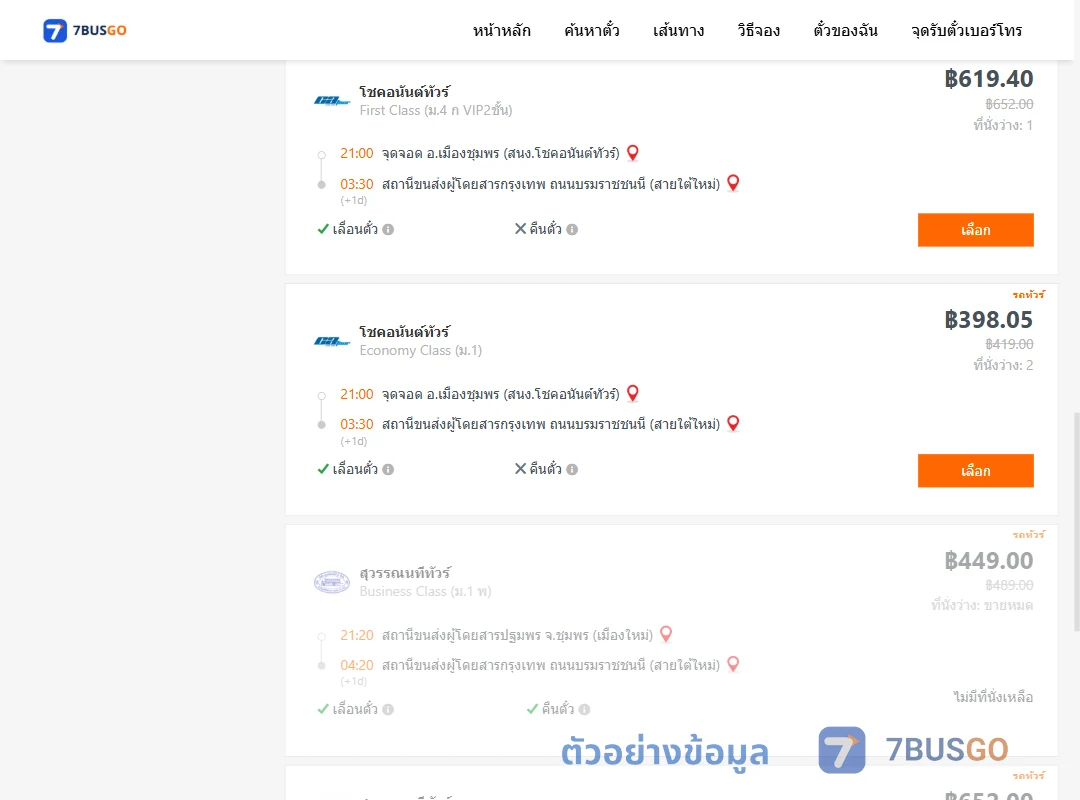Click the price ฿619.40
This screenshot has width=1080, height=800.
[988, 79]
